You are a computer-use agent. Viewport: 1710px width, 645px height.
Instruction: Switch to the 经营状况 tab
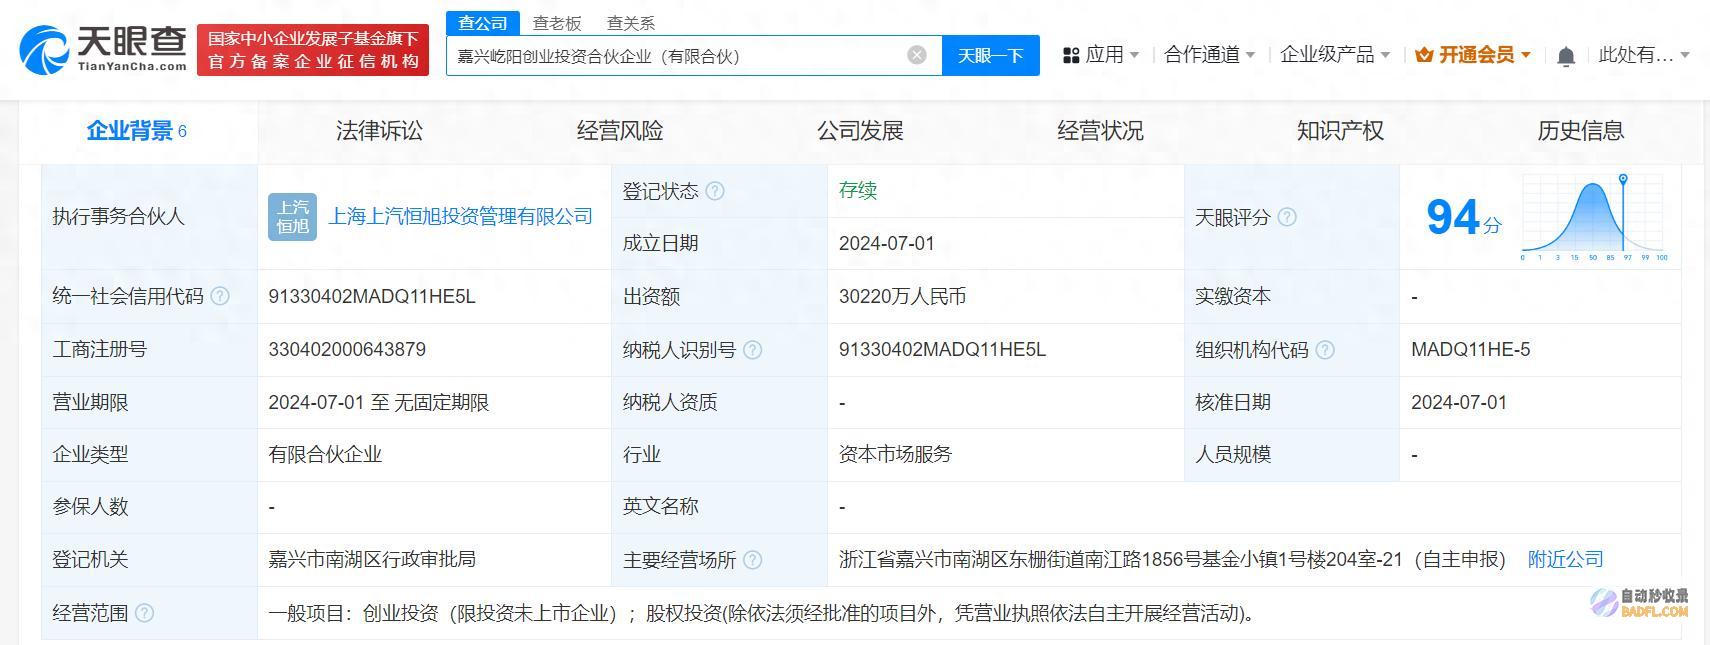tap(1100, 131)
